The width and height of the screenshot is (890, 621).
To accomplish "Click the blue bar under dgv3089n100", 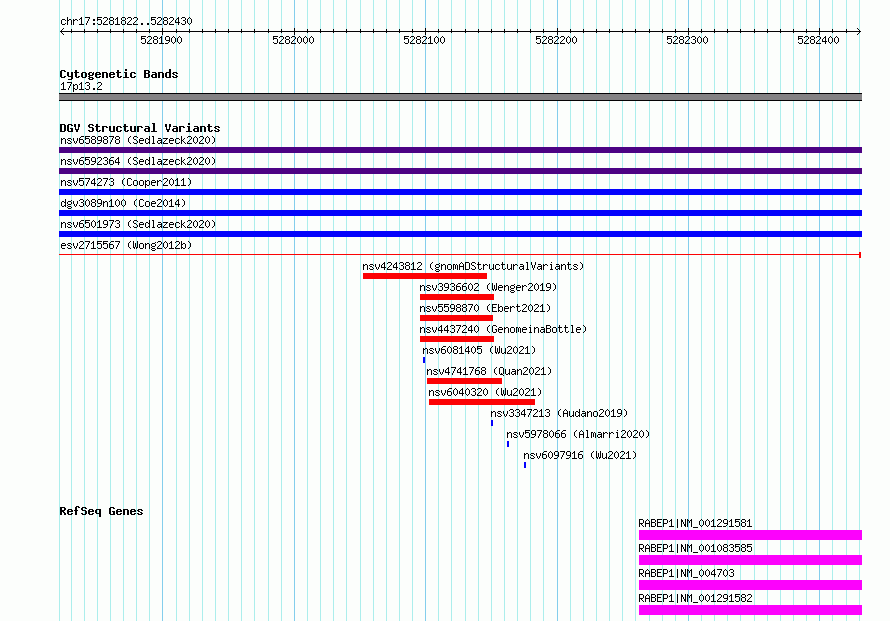I will tap(460, 213).
